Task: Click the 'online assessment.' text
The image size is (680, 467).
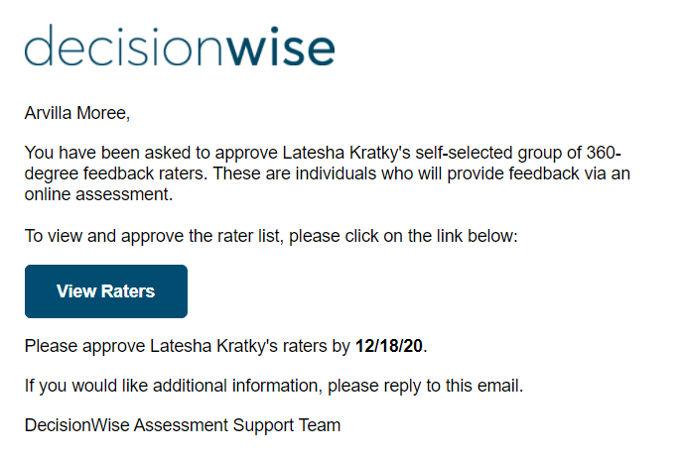Action: (x=99, y=194)
